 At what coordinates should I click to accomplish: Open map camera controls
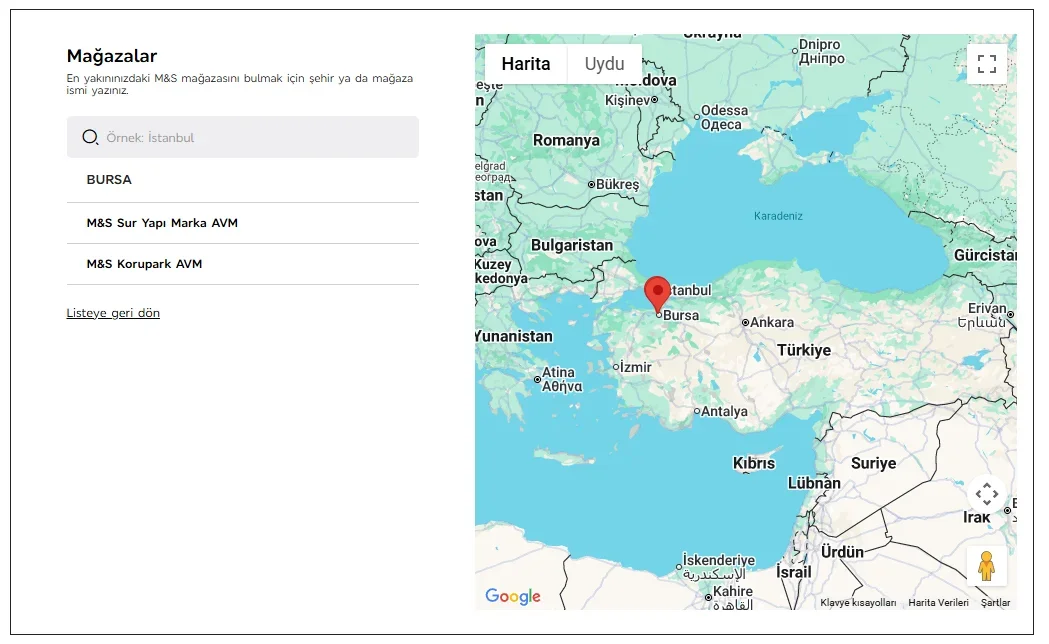pyautogui.click(x=986, y=493)
